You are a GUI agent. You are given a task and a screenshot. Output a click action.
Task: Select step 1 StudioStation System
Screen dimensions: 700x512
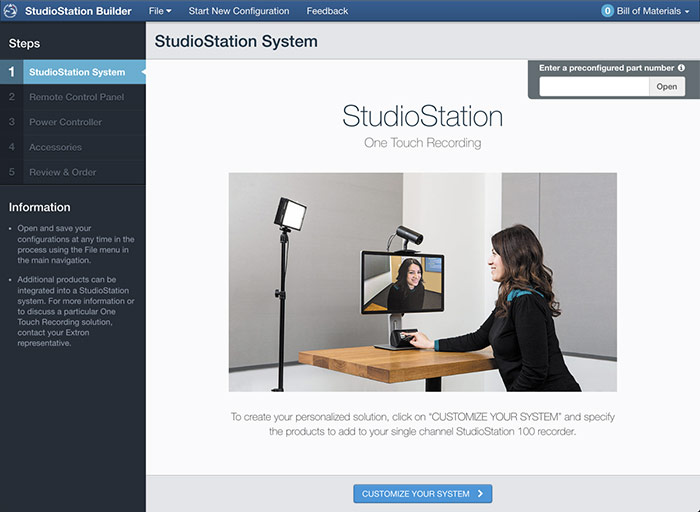73,72
